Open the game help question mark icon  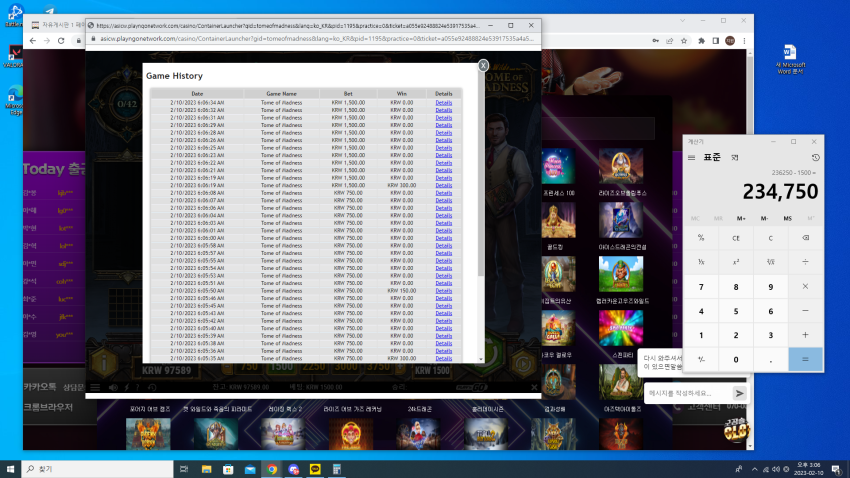pyautogui.click(x=138, y=387)
